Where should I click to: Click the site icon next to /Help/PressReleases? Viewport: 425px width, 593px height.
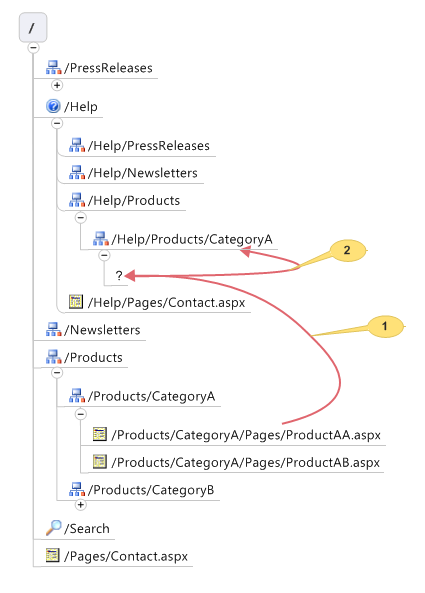(77, 145)
